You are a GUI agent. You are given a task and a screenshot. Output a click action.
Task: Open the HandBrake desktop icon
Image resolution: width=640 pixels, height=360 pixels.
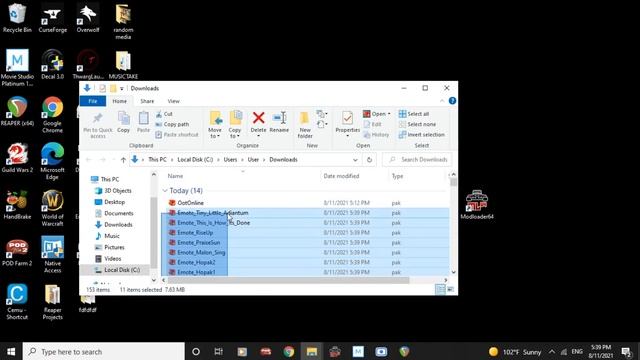[x=17, y=205]
